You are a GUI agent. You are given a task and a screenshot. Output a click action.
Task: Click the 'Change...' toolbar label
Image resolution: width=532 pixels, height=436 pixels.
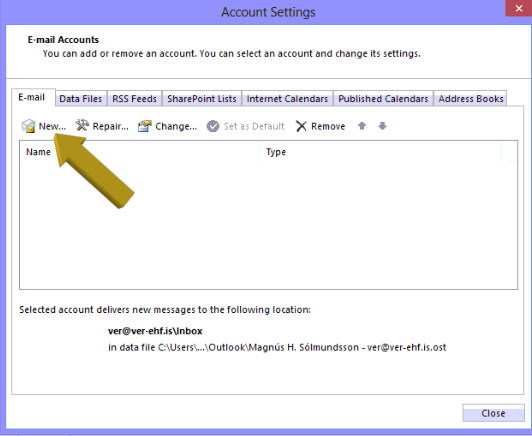point(176,126)
